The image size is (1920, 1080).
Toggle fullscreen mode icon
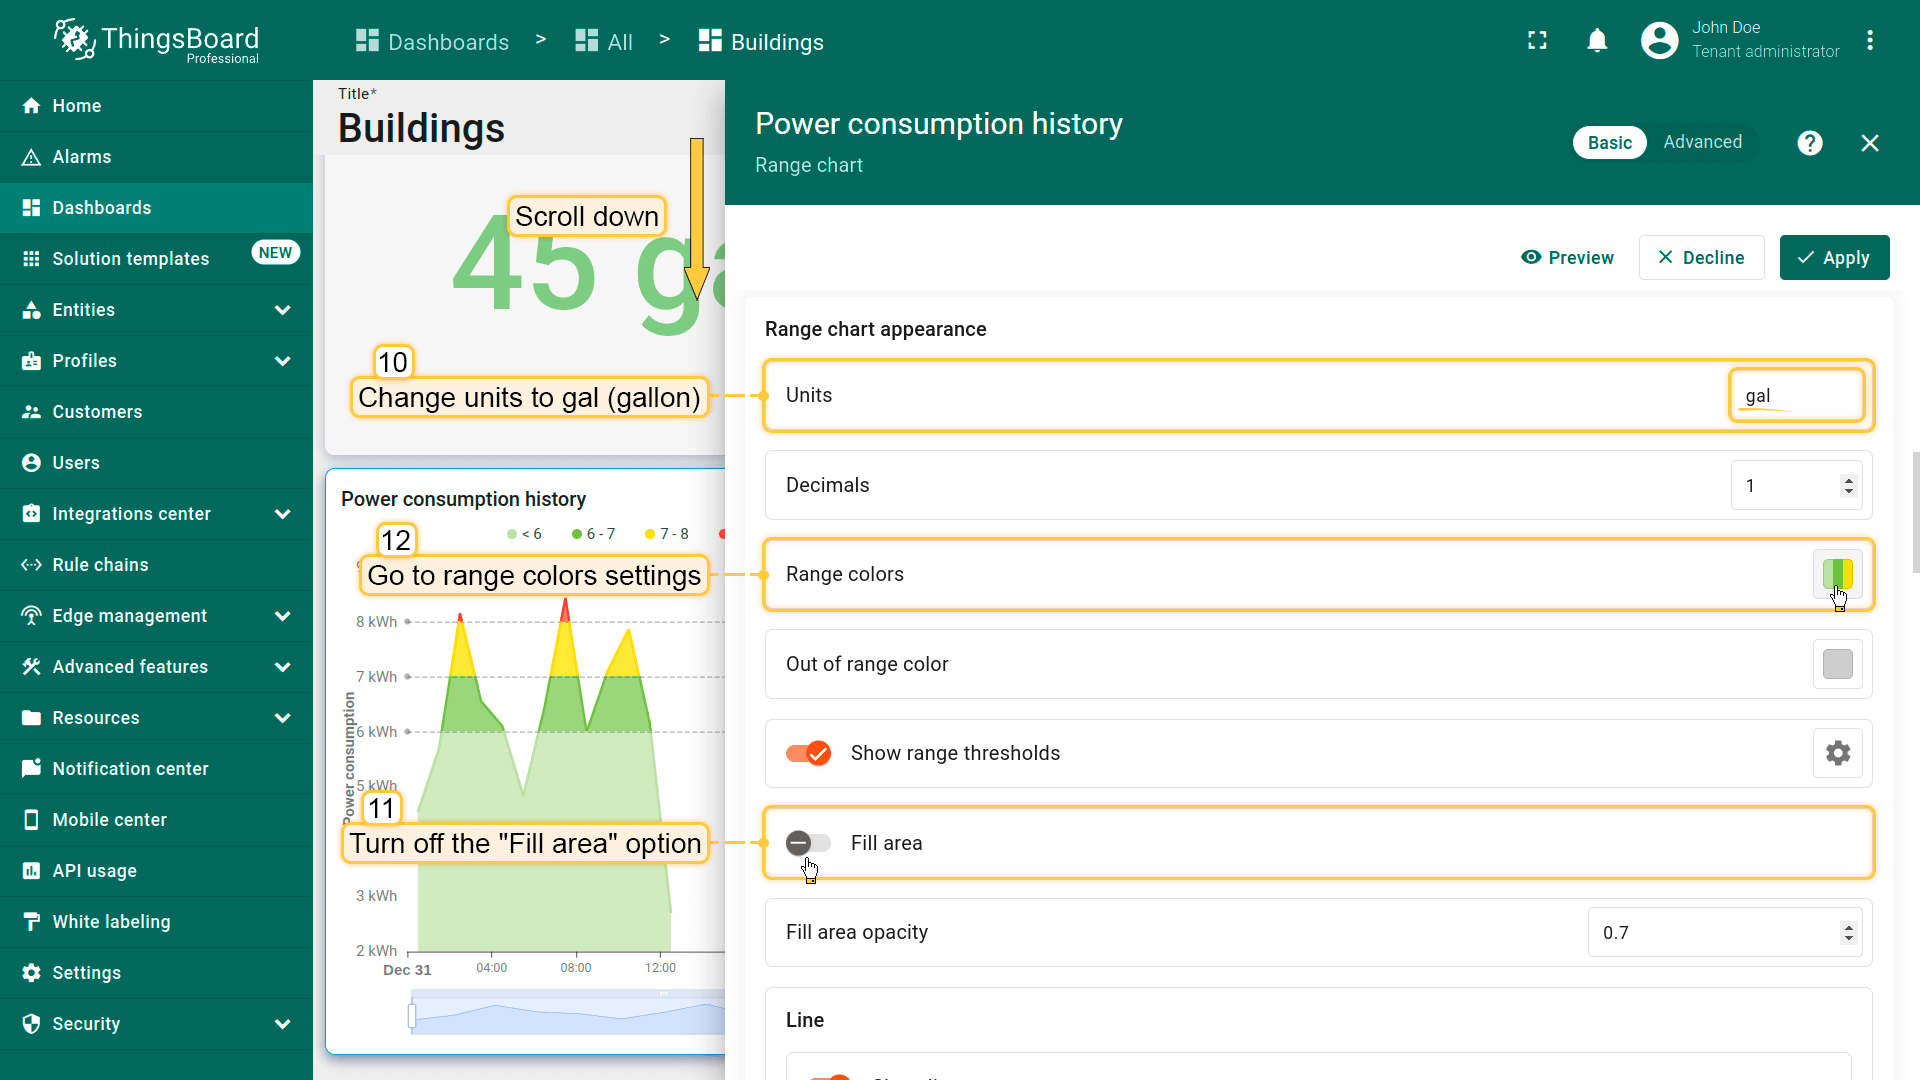click(x=1537, y=41)
